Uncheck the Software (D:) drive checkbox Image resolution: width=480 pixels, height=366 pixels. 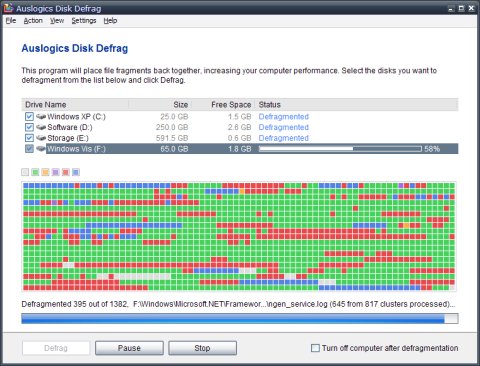tap(29, 127)
